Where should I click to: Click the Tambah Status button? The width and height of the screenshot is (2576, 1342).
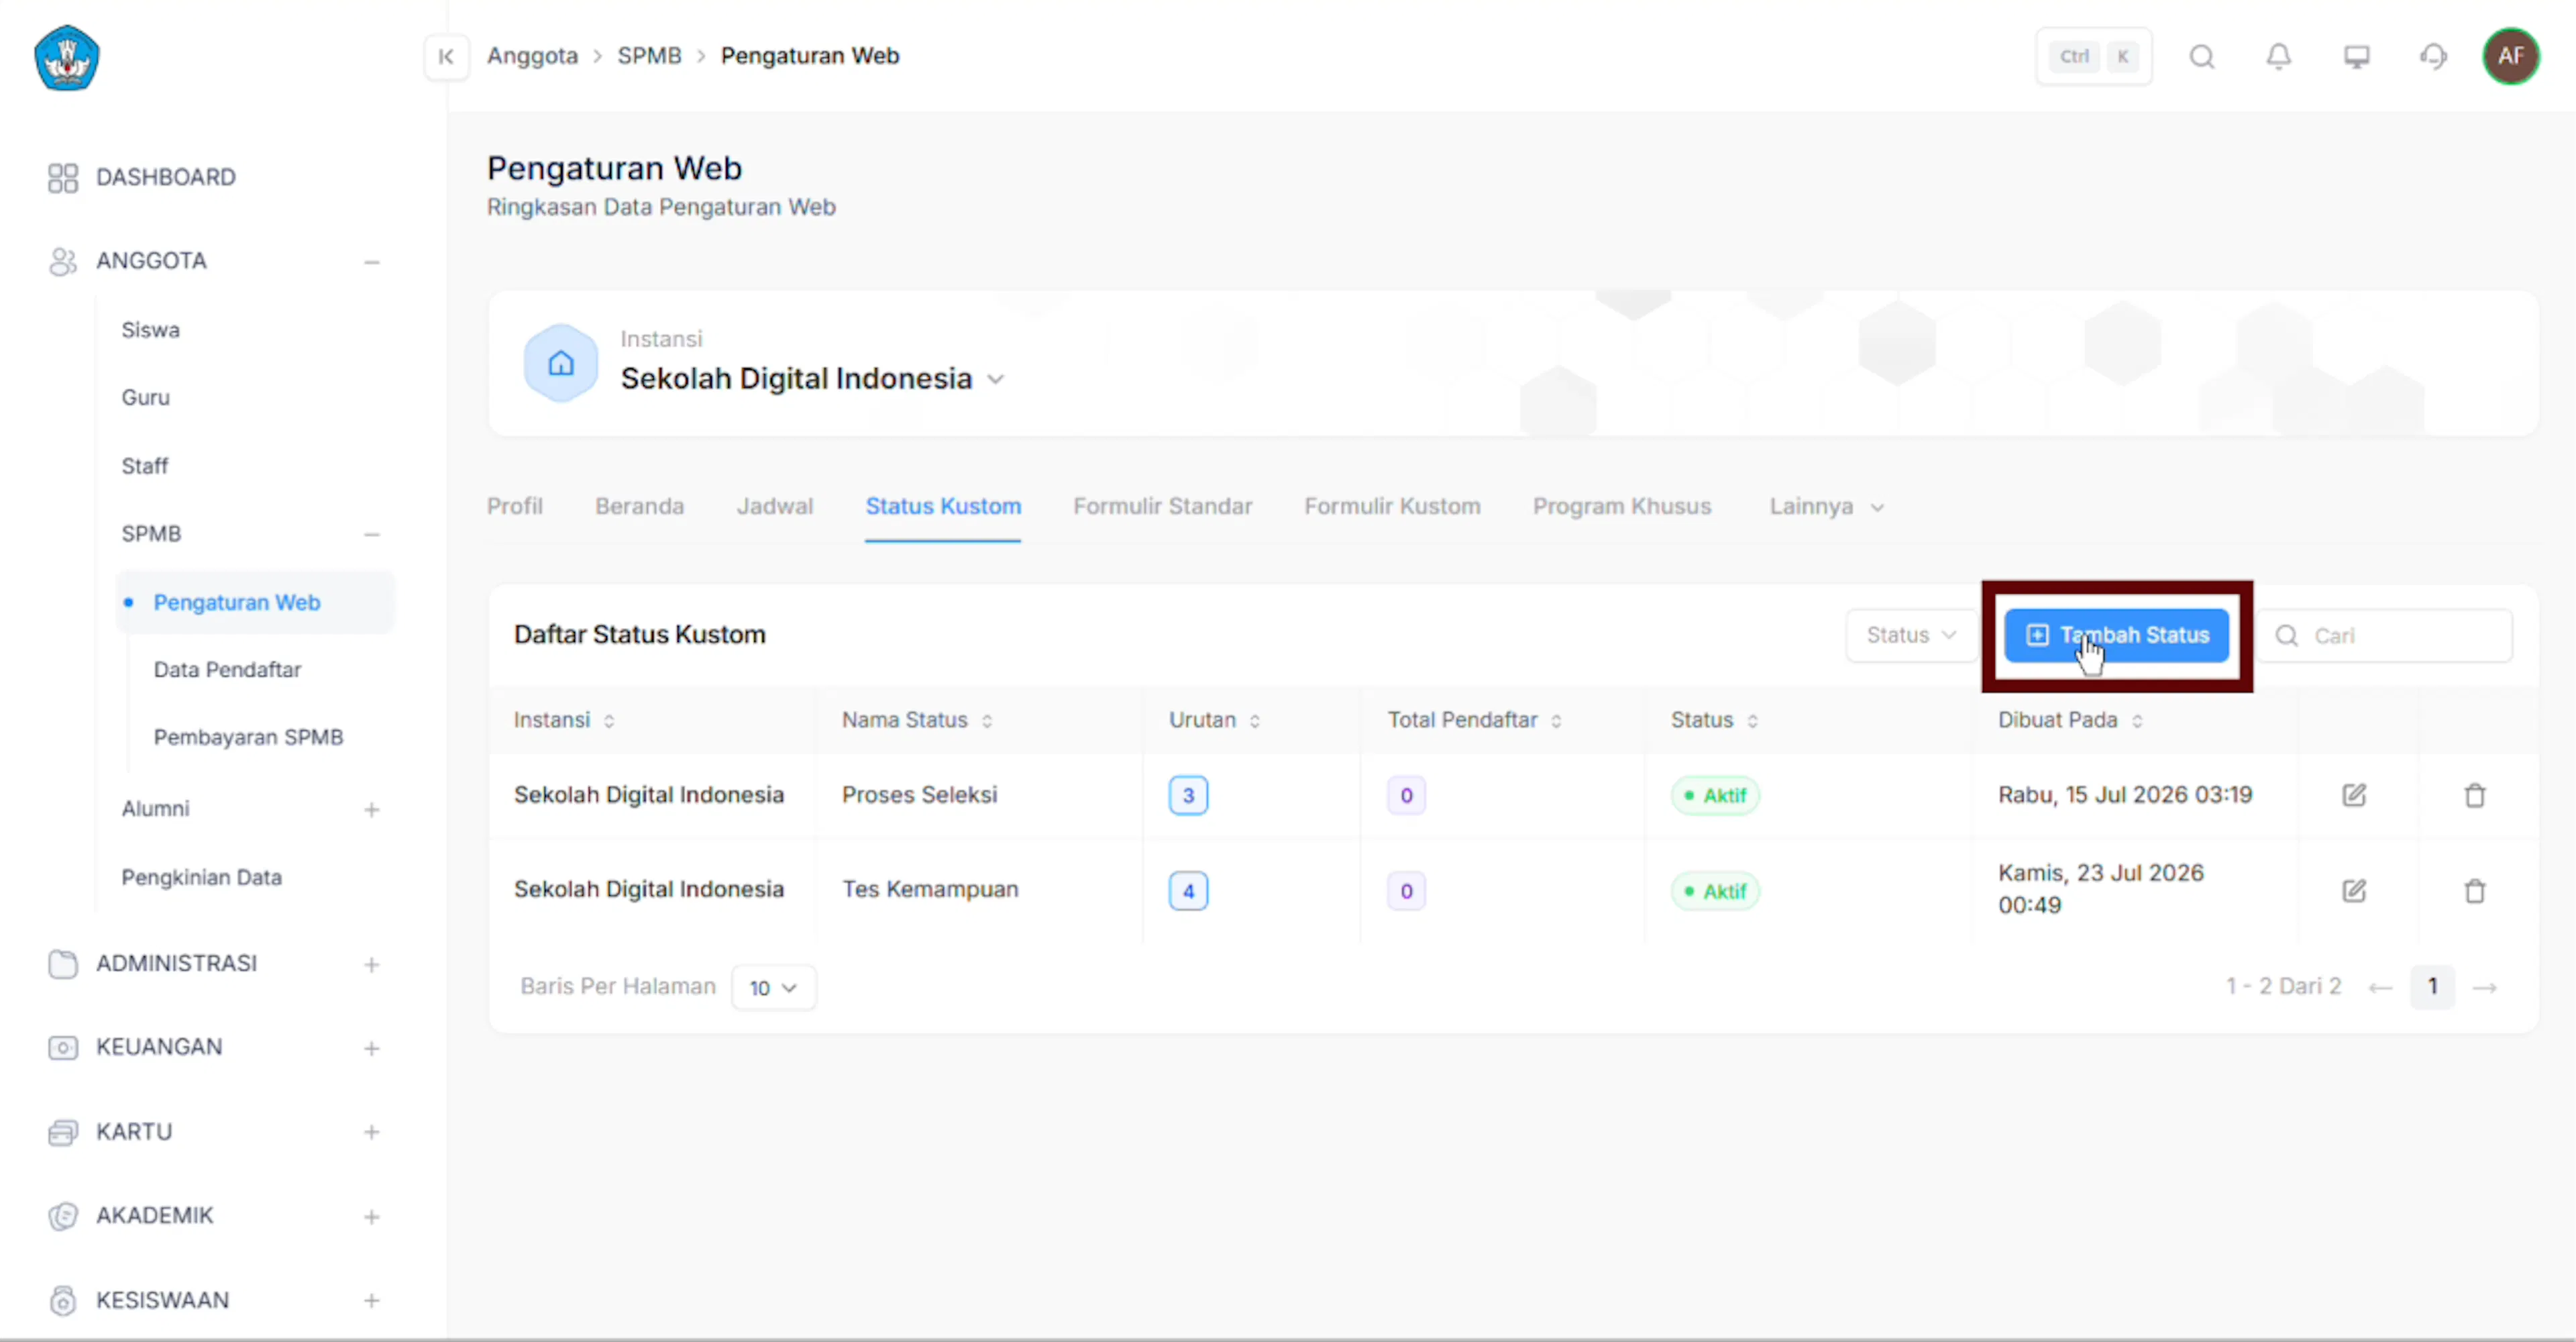pyautogui.click(x=2116, y=635)
